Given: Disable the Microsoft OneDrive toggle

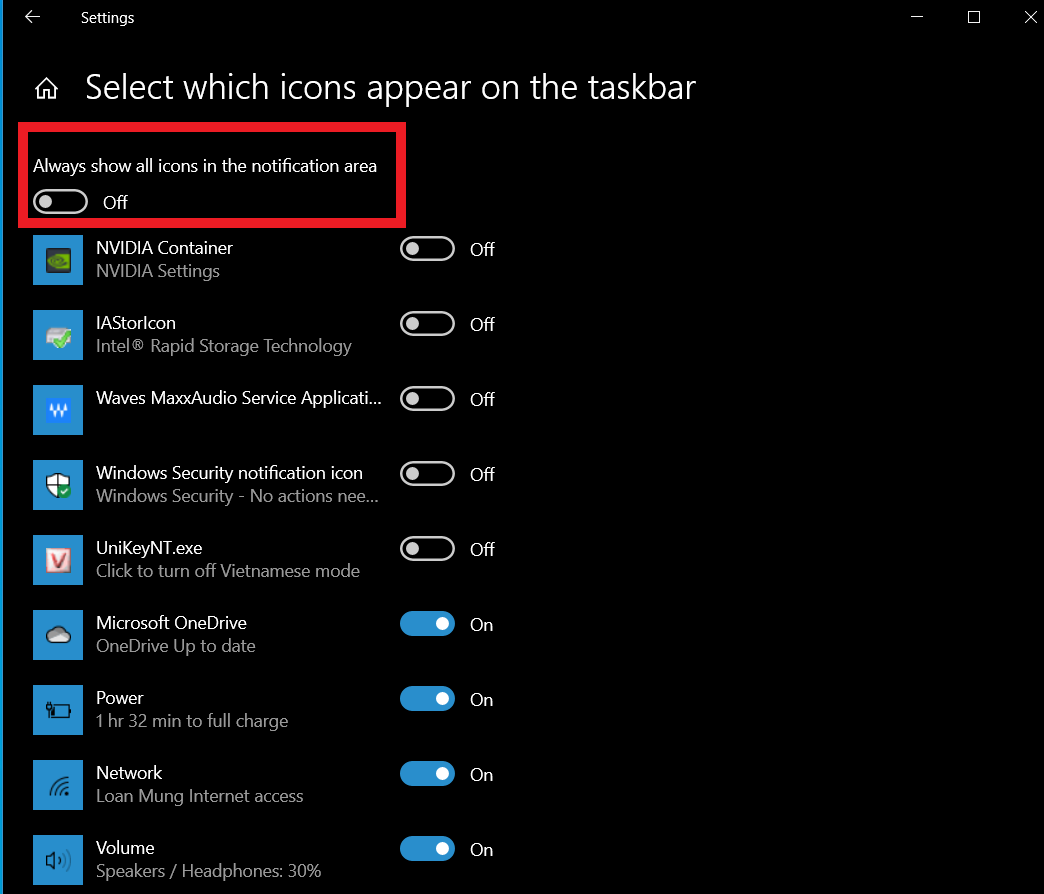Looking at the screenshot, I should [x=427, y=624].
